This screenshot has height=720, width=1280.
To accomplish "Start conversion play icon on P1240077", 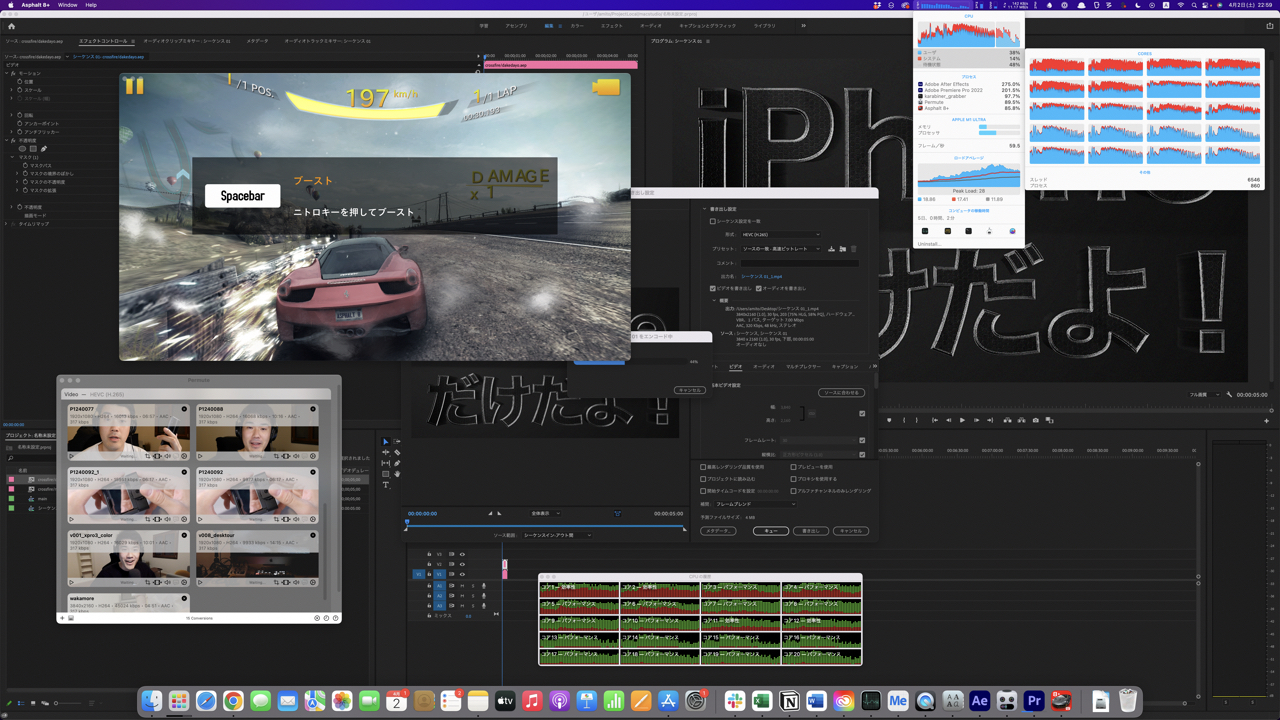I will click(x=71, y=456).
